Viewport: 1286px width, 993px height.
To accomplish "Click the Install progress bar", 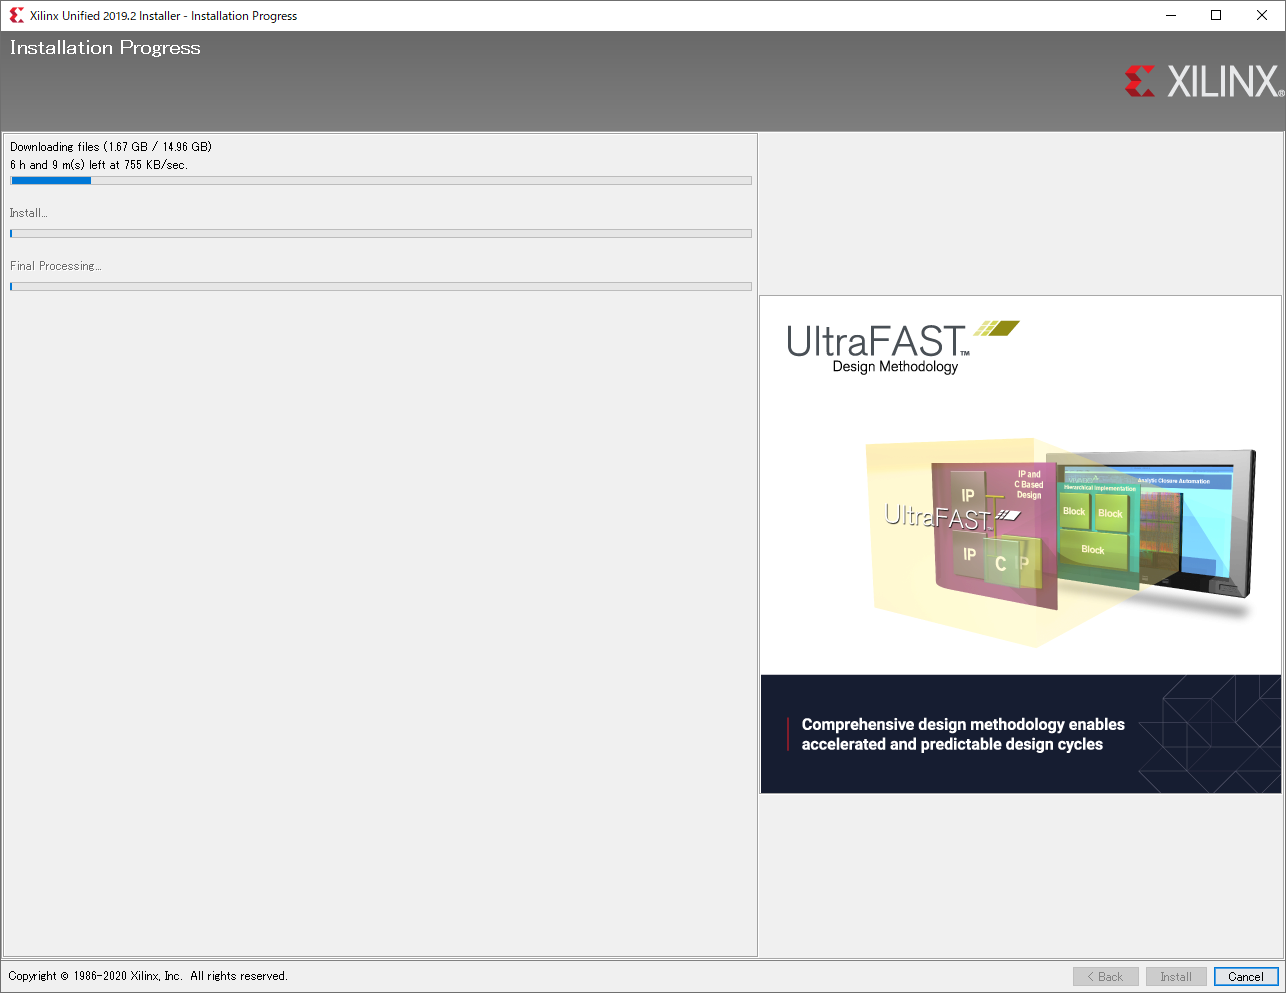I will pos(381,234).
